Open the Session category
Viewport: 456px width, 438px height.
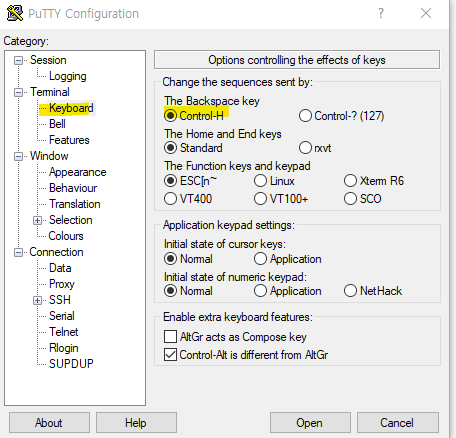[x=48, y=60]
